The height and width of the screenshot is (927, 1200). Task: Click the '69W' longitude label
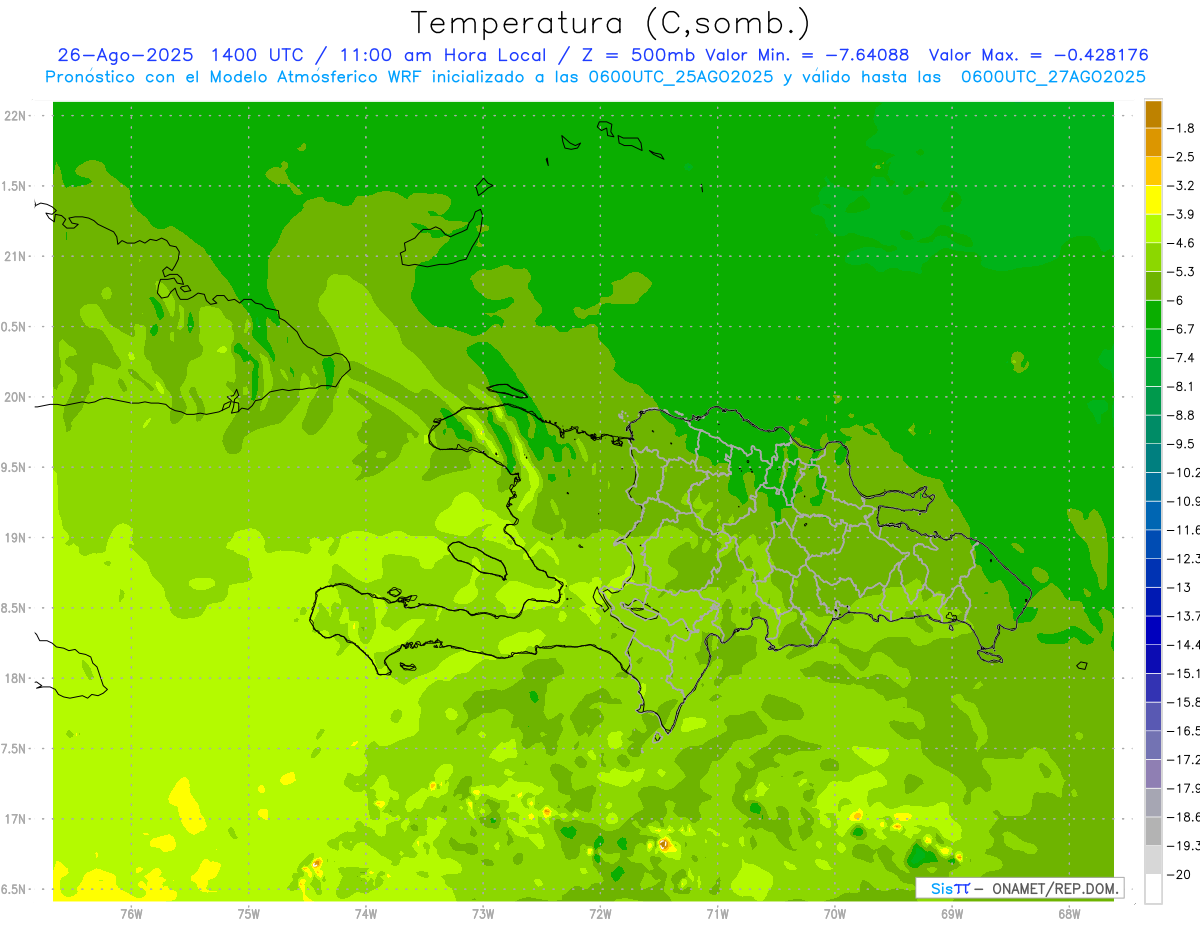coord(952,914)
